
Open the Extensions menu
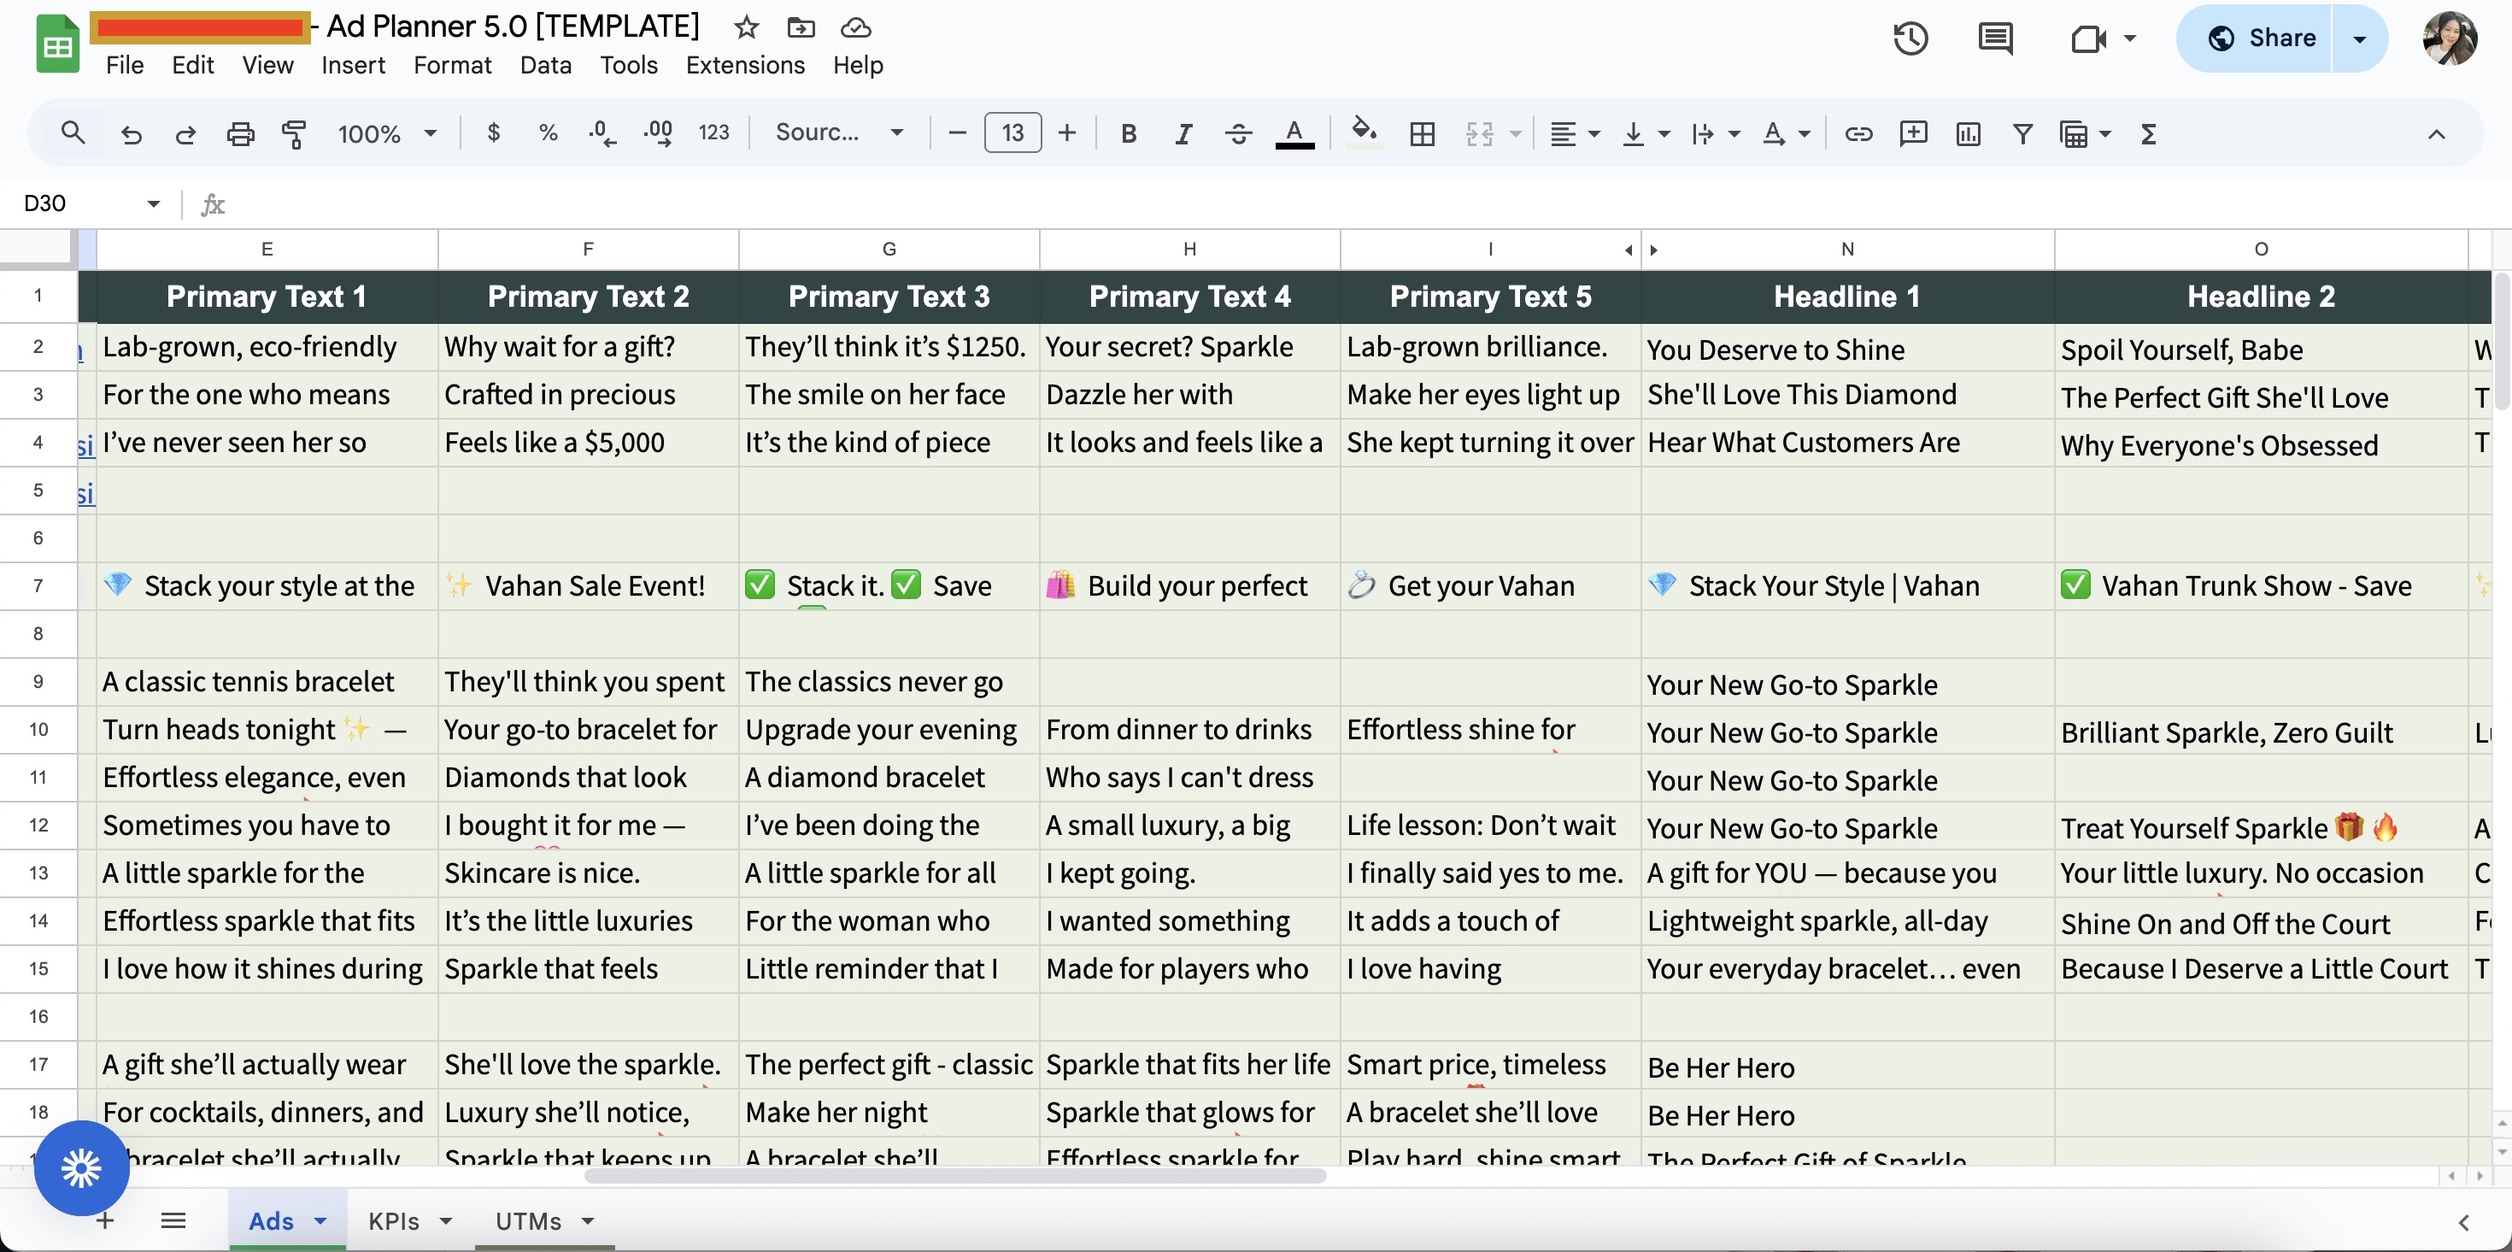point(745,65)
